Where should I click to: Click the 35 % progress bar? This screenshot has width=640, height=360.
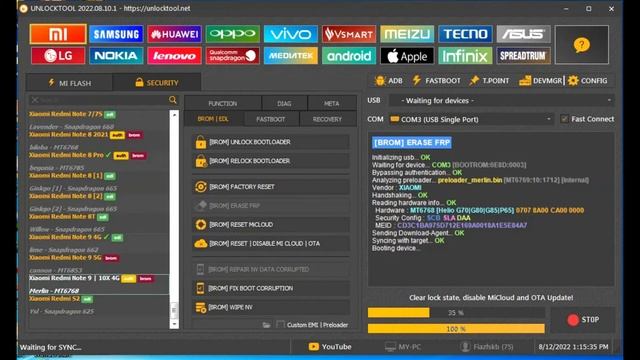point(456,313)
